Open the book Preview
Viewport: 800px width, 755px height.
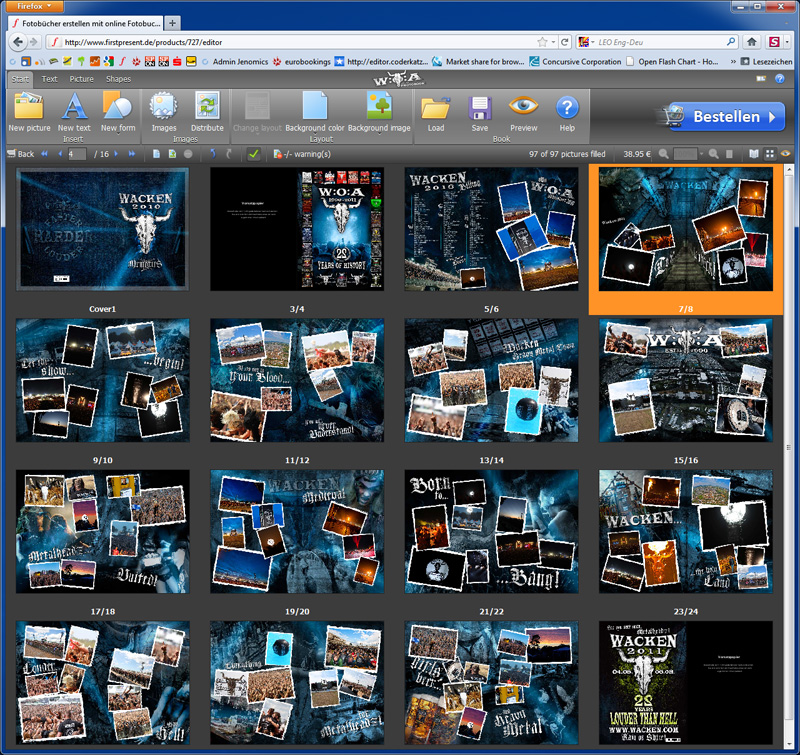coord(523,112)
